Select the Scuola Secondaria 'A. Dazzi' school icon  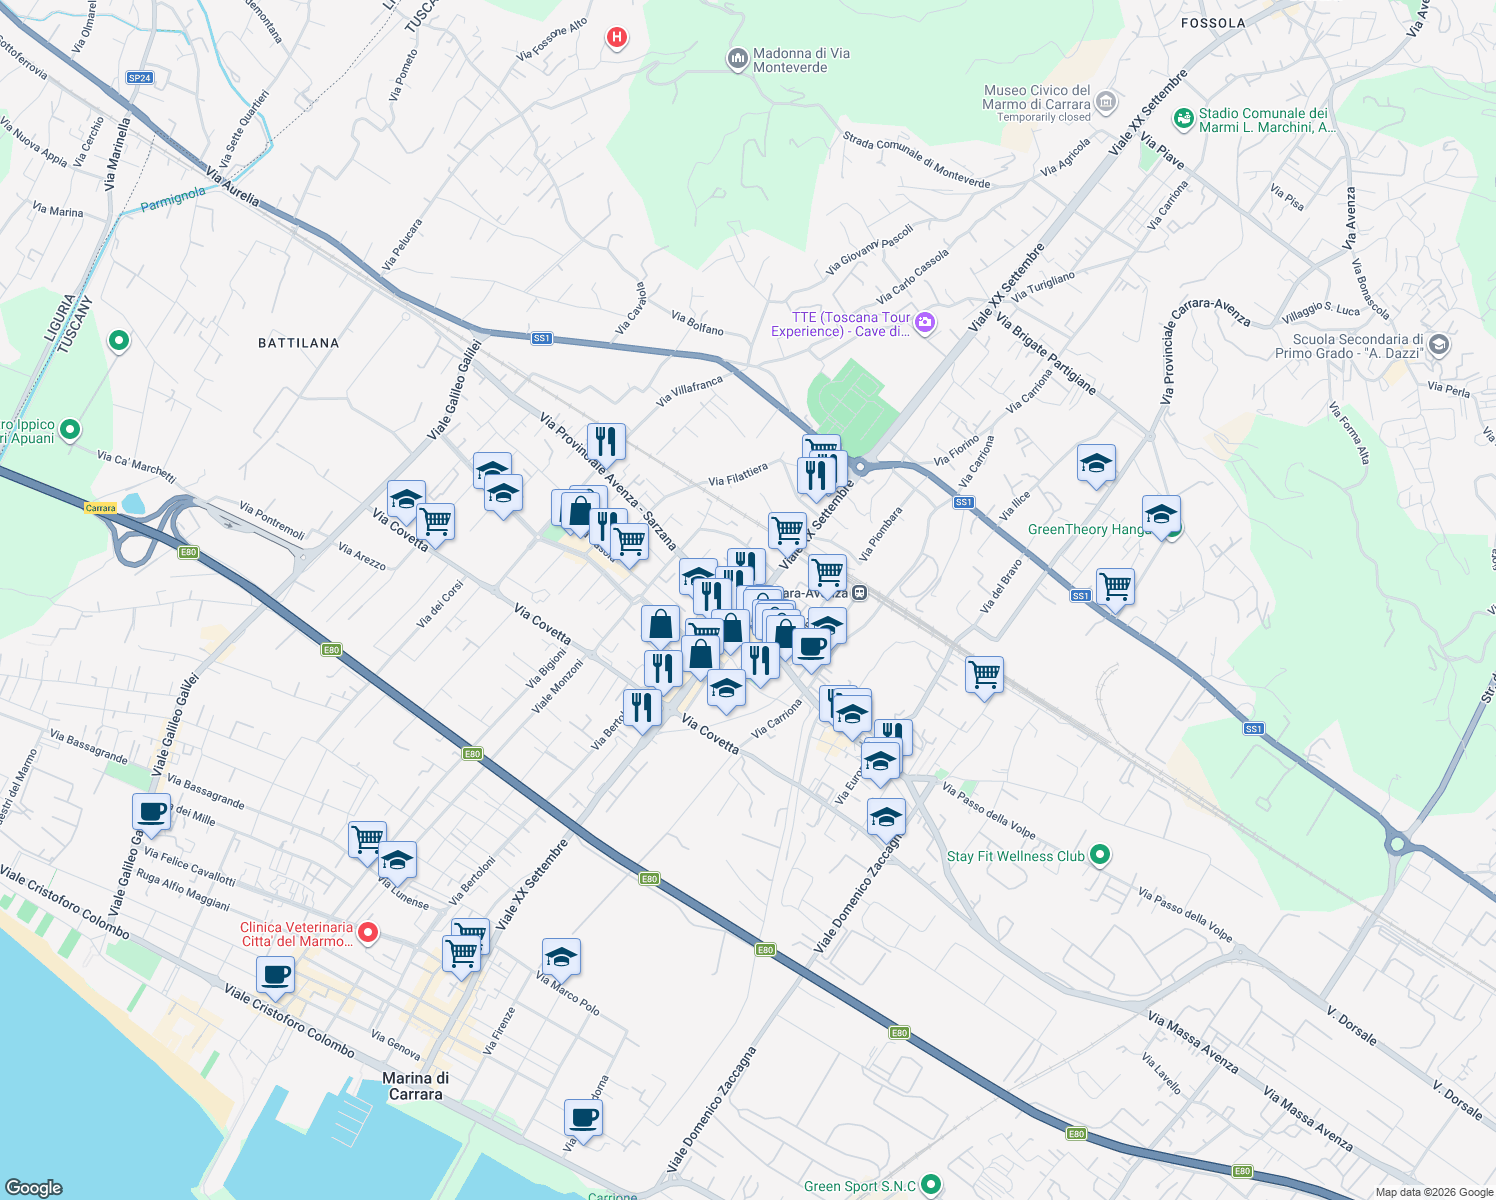[1438, 344]
